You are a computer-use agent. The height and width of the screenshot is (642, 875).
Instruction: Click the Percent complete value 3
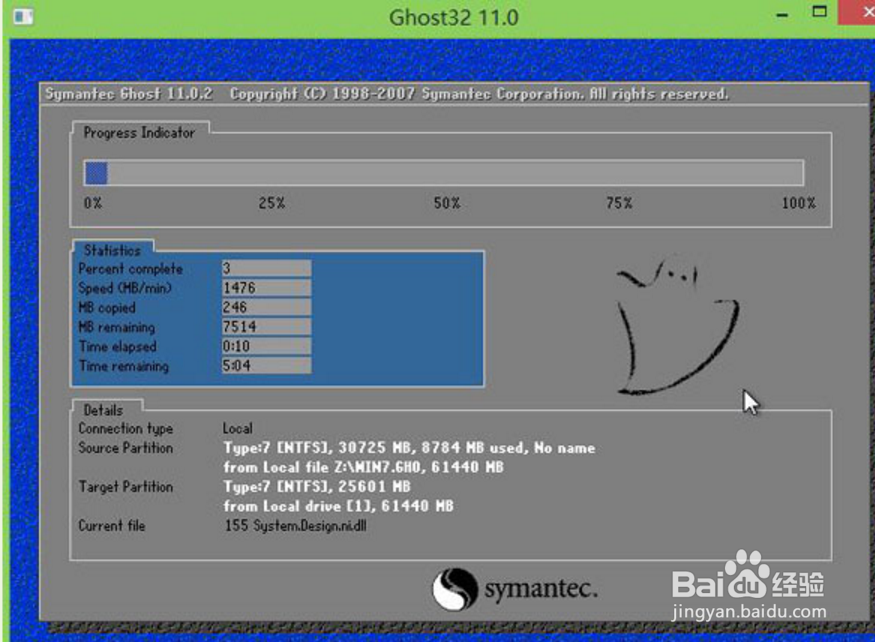point(266,269)
